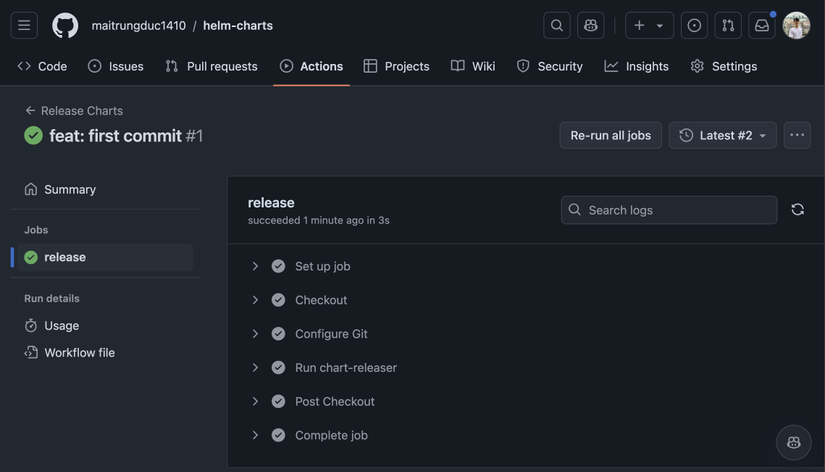Refresh the logs with reload icon
The width and height of the screenshot is (825, 472).
pos(797,209)
